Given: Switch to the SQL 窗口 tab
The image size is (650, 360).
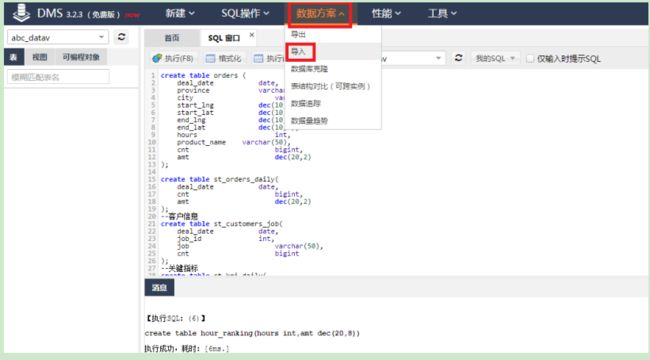Looking at the screenshot, I should coord(224,38).
